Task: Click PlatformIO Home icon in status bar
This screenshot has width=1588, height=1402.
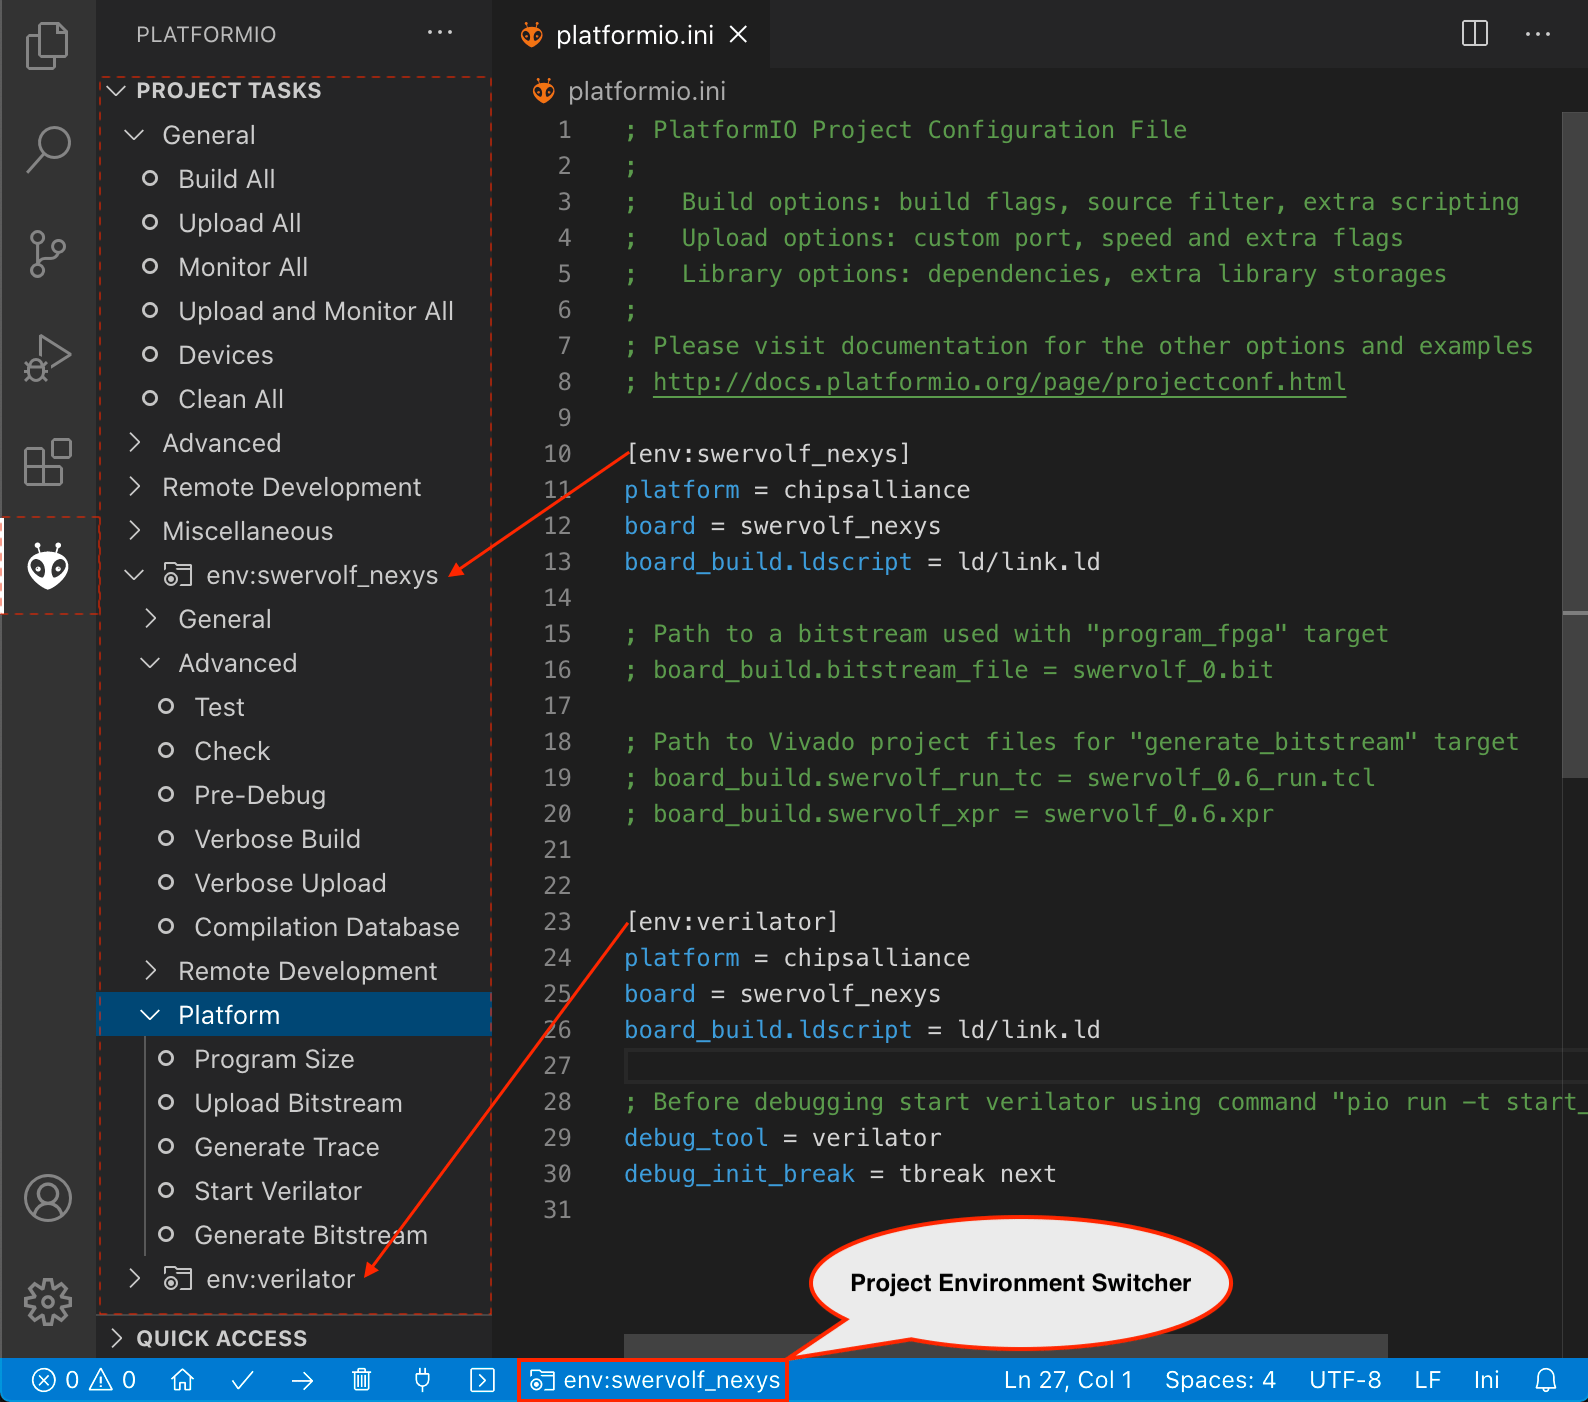Action: click(x=182, y=1380)
